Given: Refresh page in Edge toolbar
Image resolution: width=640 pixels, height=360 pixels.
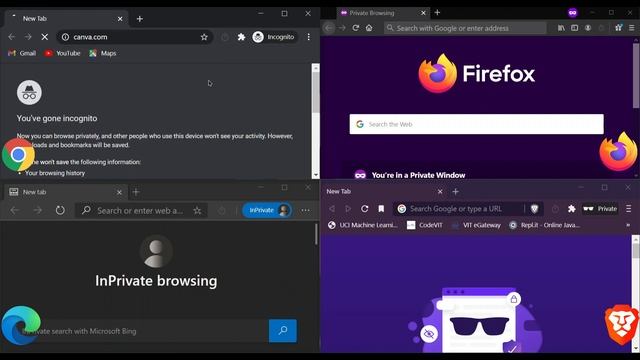Looking at the screenshot, I should [60, 211].
